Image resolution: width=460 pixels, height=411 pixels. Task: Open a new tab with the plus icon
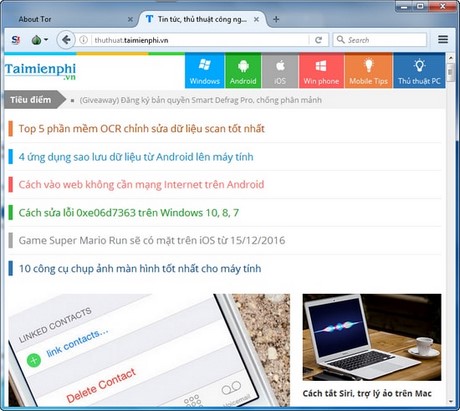tap(276, 19)
